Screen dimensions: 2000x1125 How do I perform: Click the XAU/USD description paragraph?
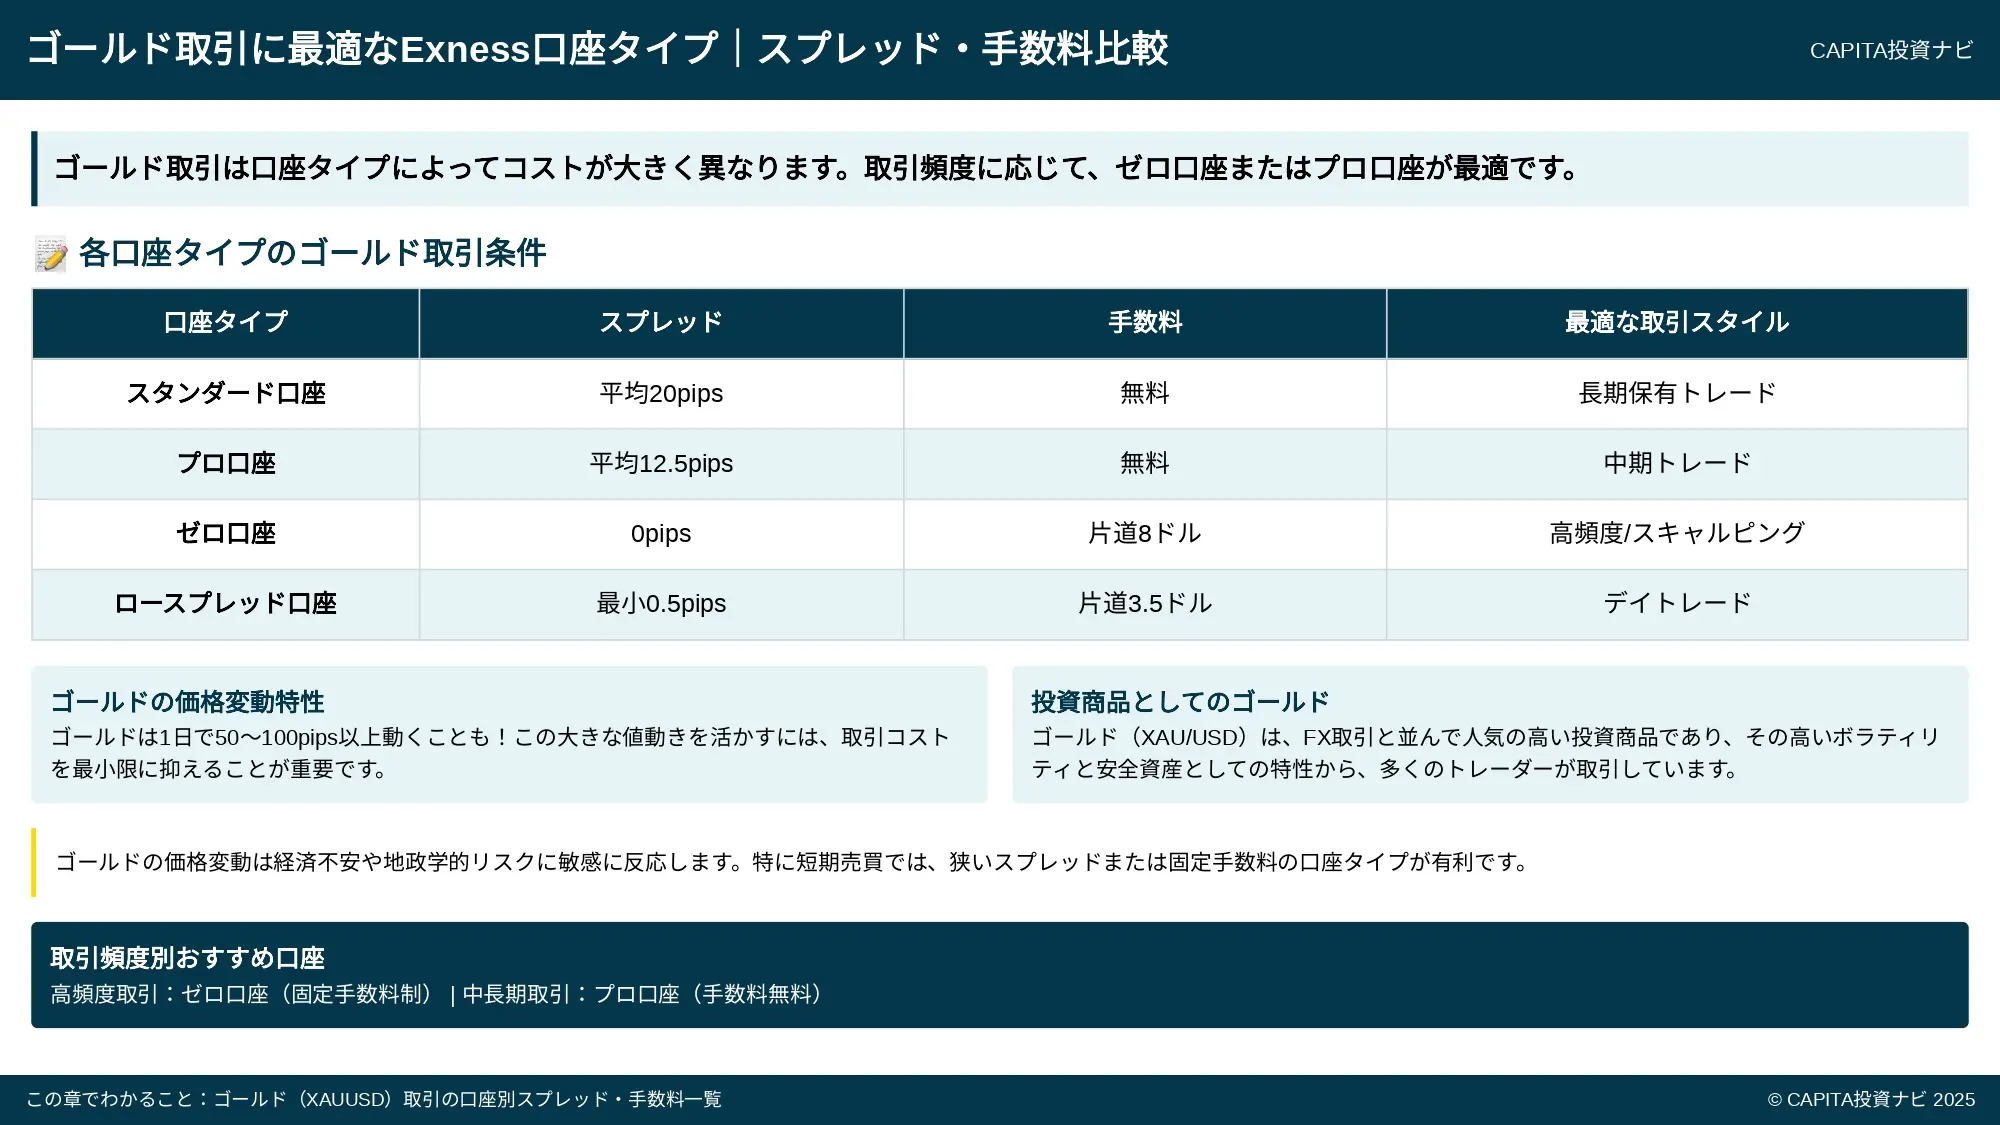coord(1485,753)
